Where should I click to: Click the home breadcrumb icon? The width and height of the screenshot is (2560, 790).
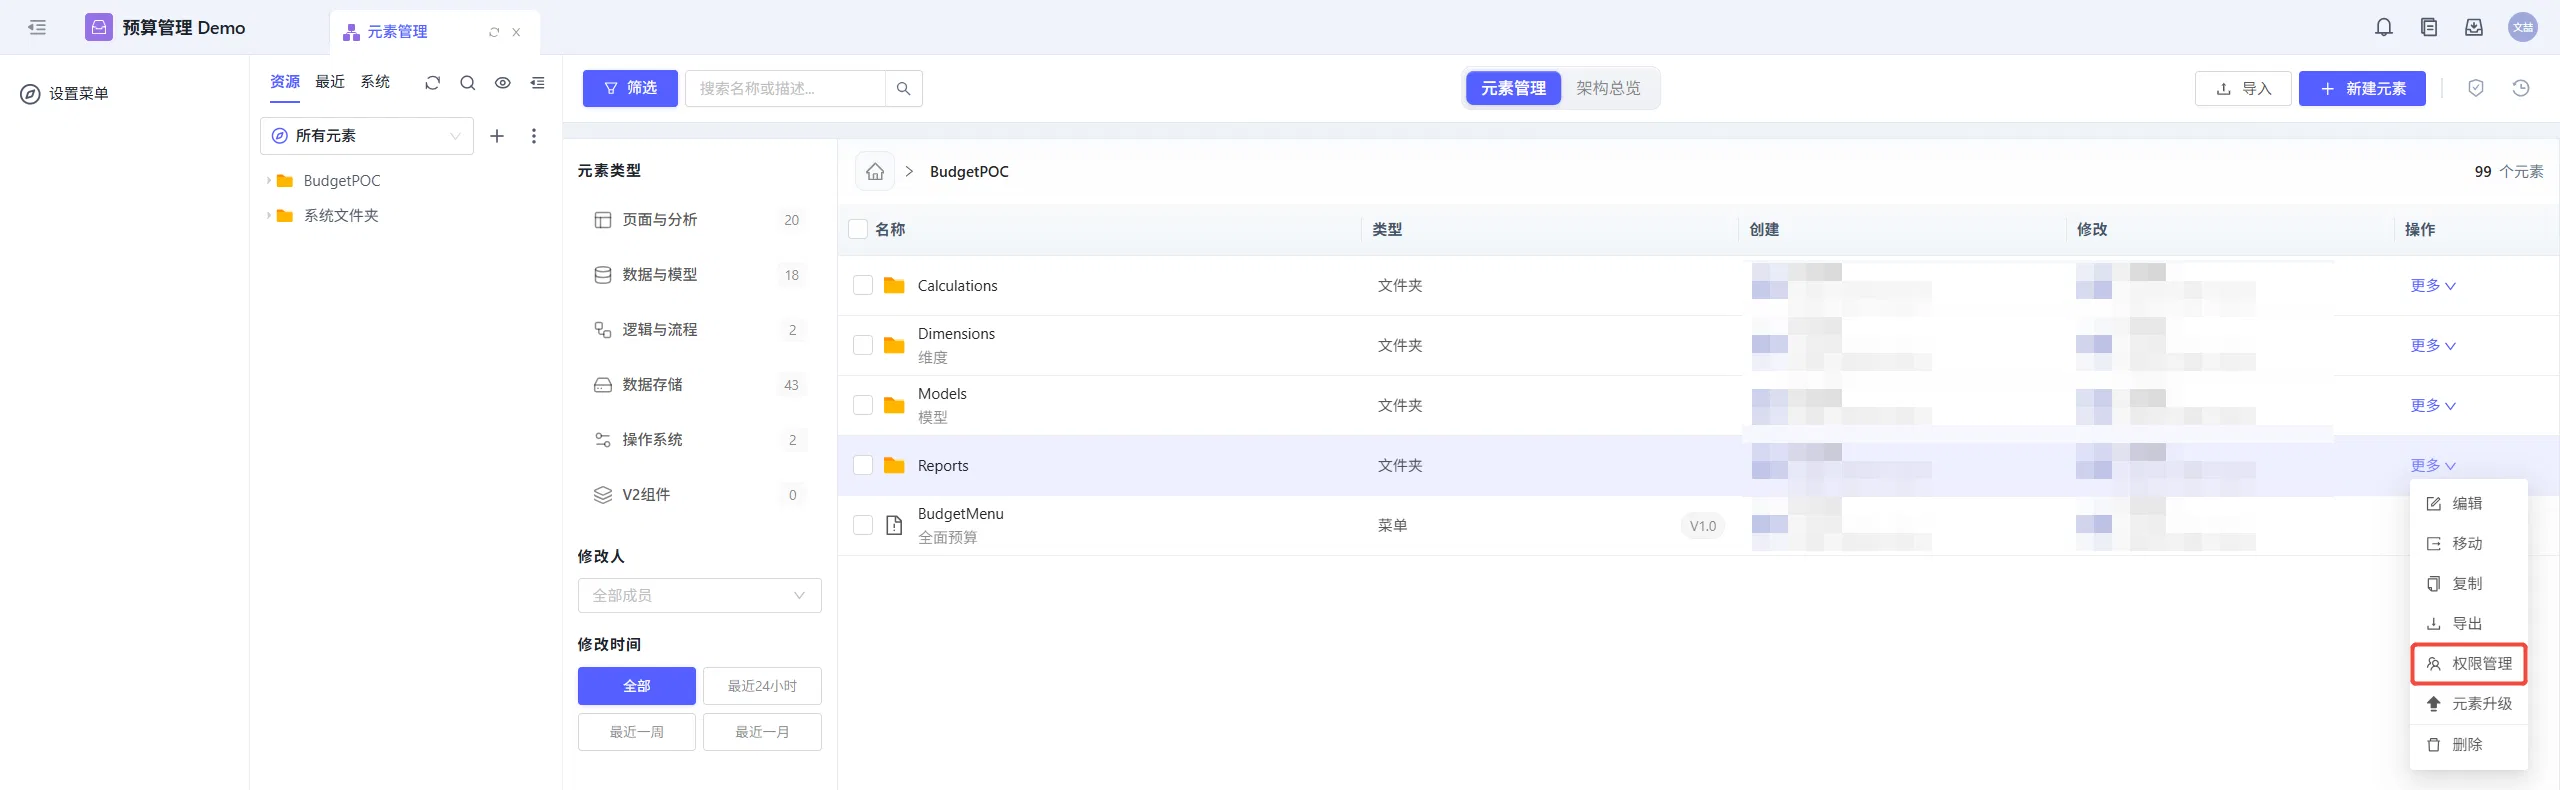click(875, 171)
